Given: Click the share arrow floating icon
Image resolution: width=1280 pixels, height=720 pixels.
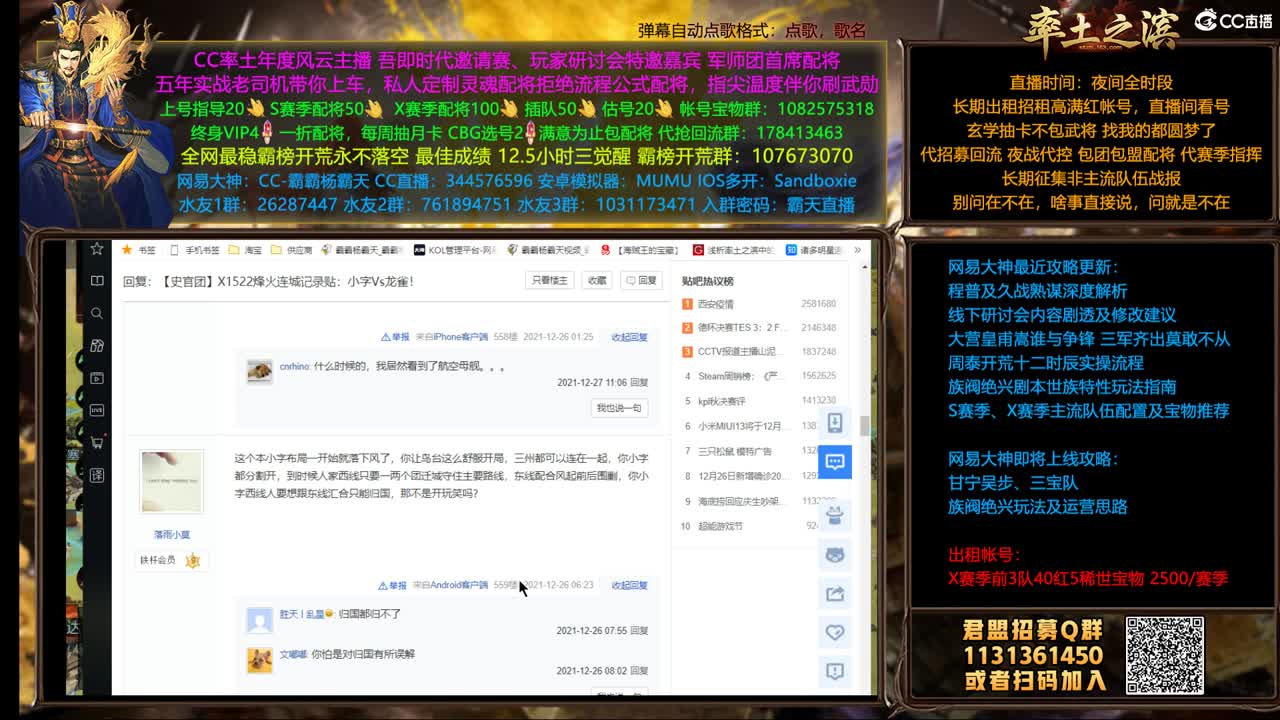Looking at the screenshot, I should (835, 594).
